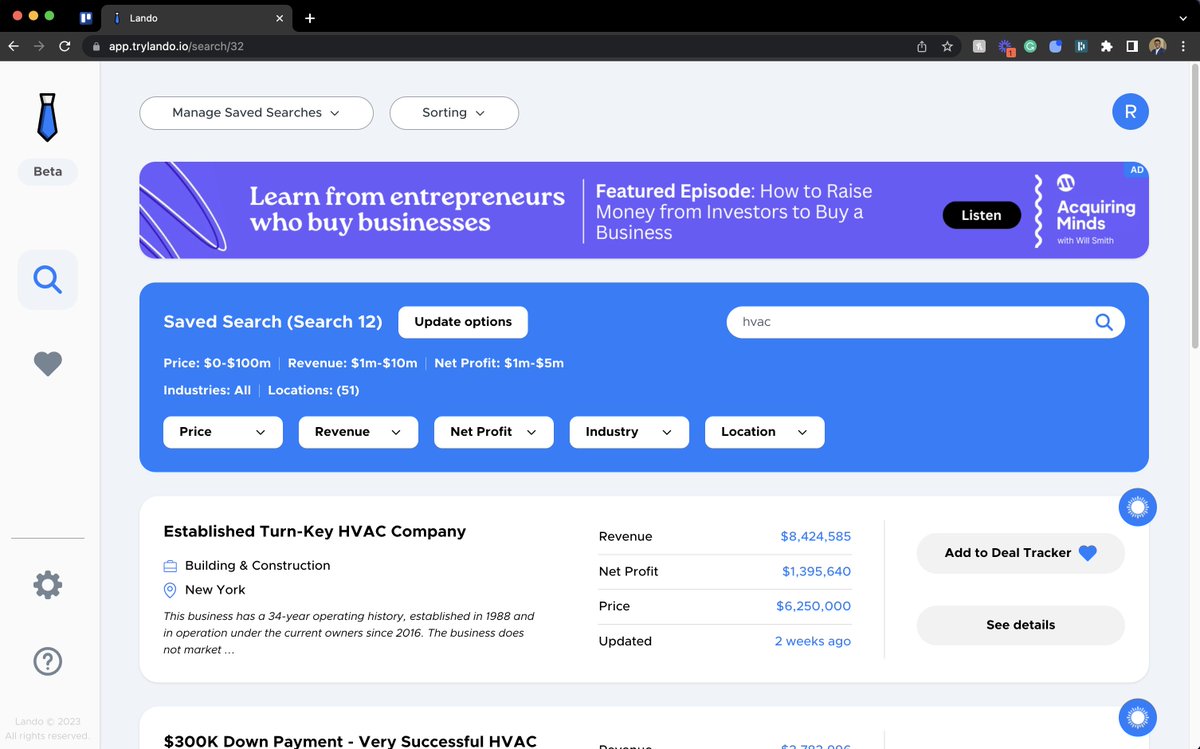Click 'Net Profit: $1m-$5m' filter summary
The width and height of the screenshot is (1200, 749).
[x=499, y=363]
